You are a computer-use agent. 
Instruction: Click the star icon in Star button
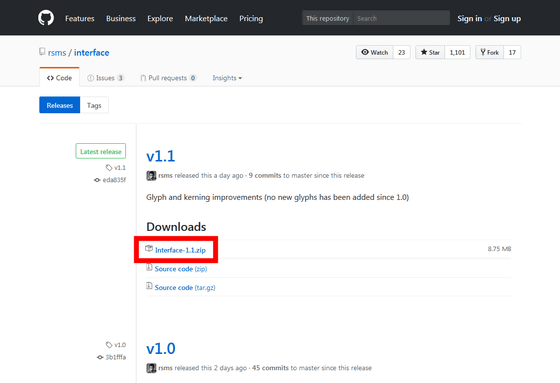tap(424, 52)
